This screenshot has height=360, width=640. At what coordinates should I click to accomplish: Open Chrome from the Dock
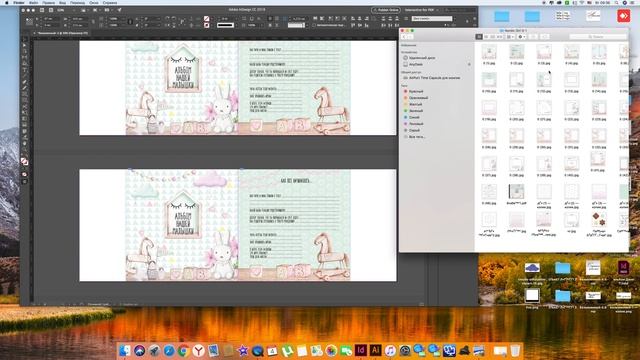(183, 350)
